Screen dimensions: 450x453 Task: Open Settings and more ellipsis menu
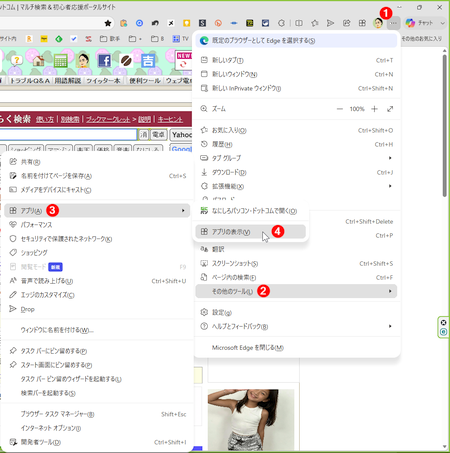click(x=394, y=23)
